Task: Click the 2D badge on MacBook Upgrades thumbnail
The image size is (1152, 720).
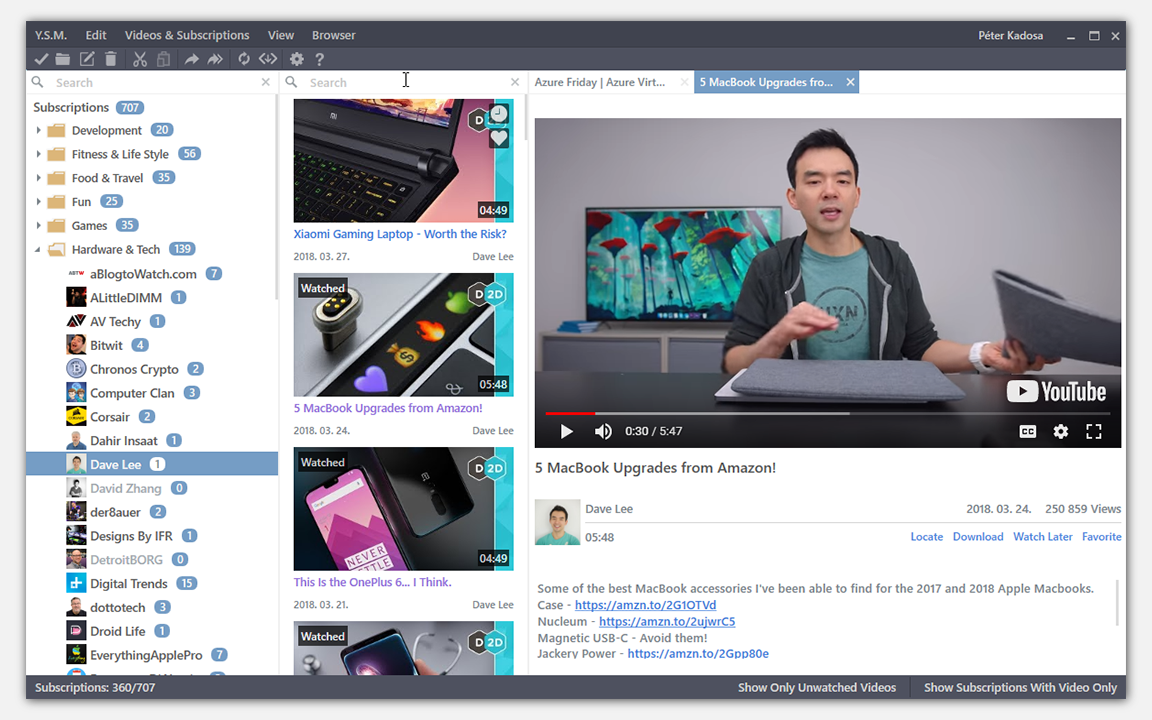Action: [496, 295]
